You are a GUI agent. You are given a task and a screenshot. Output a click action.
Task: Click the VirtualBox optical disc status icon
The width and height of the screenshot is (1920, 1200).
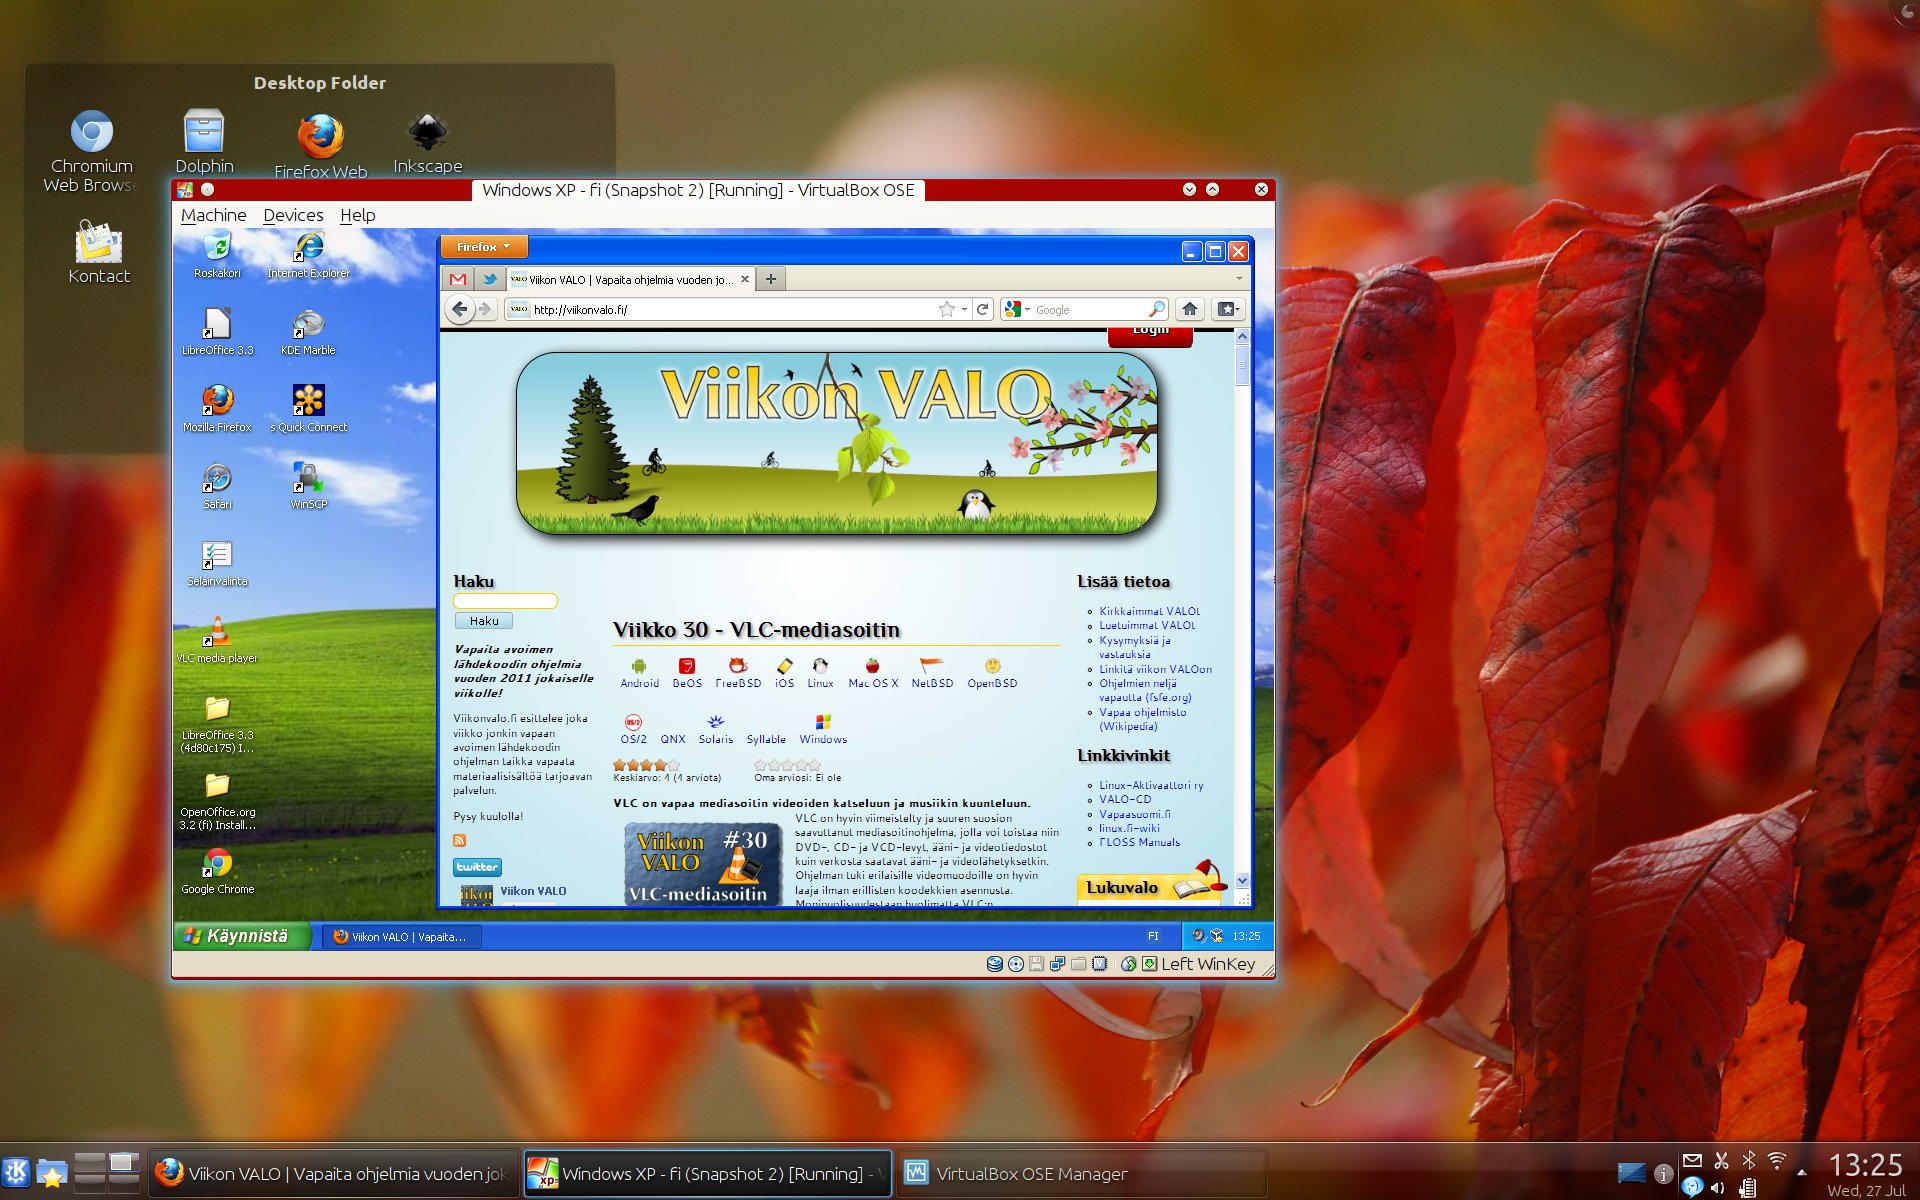click(1016, 964)
